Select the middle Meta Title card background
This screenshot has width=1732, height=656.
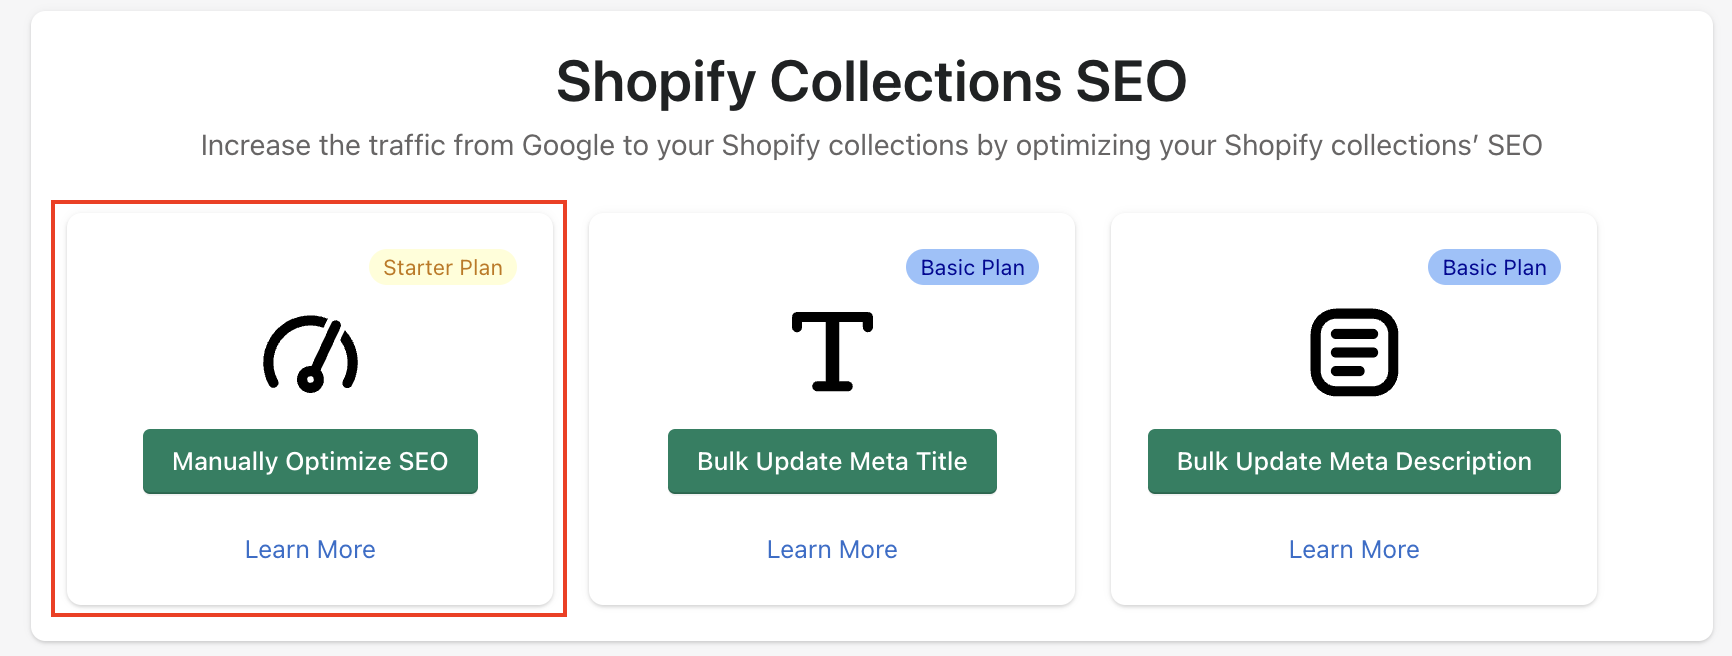pyautogui.click(x=680, y=330)
